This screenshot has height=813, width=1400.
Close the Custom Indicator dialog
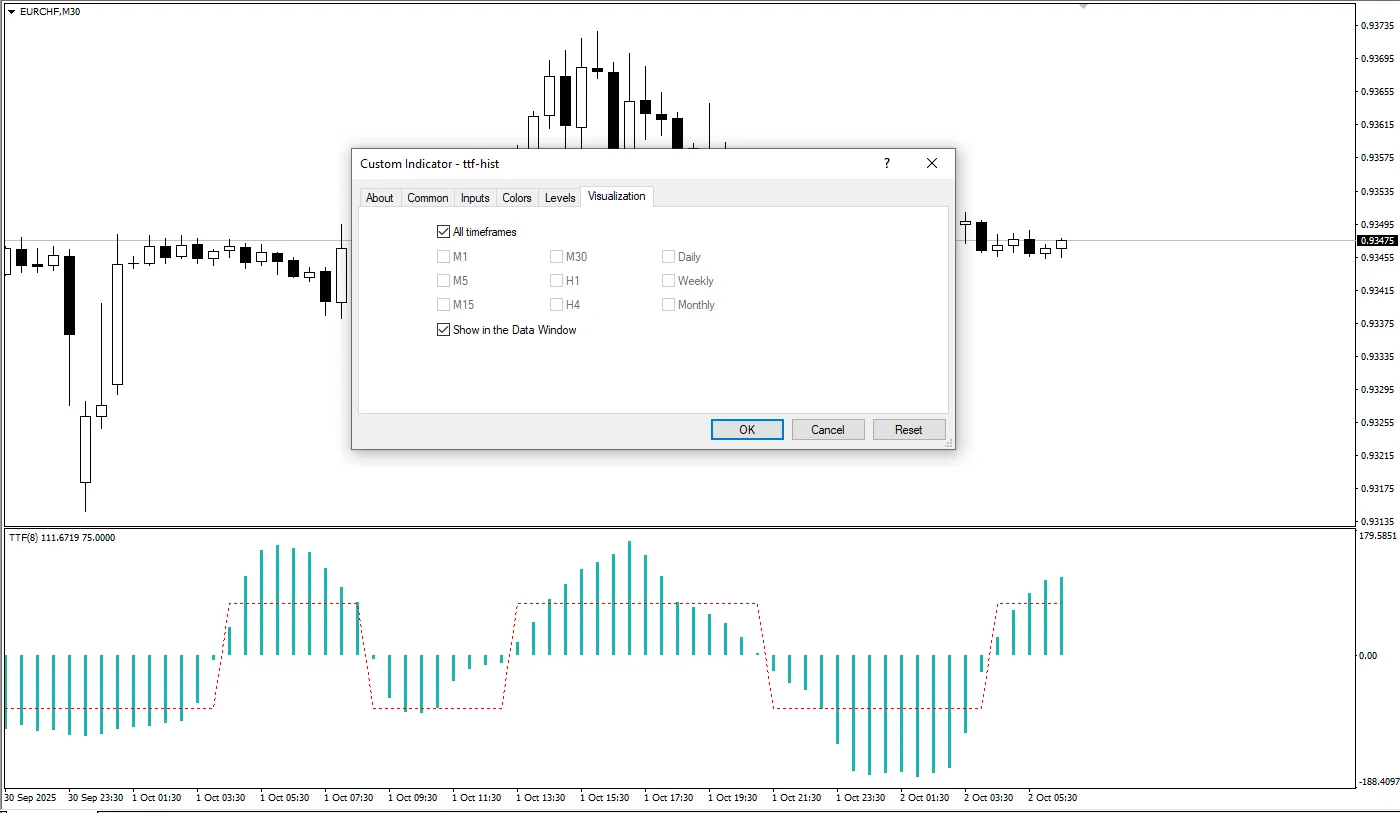pos(932,163)
